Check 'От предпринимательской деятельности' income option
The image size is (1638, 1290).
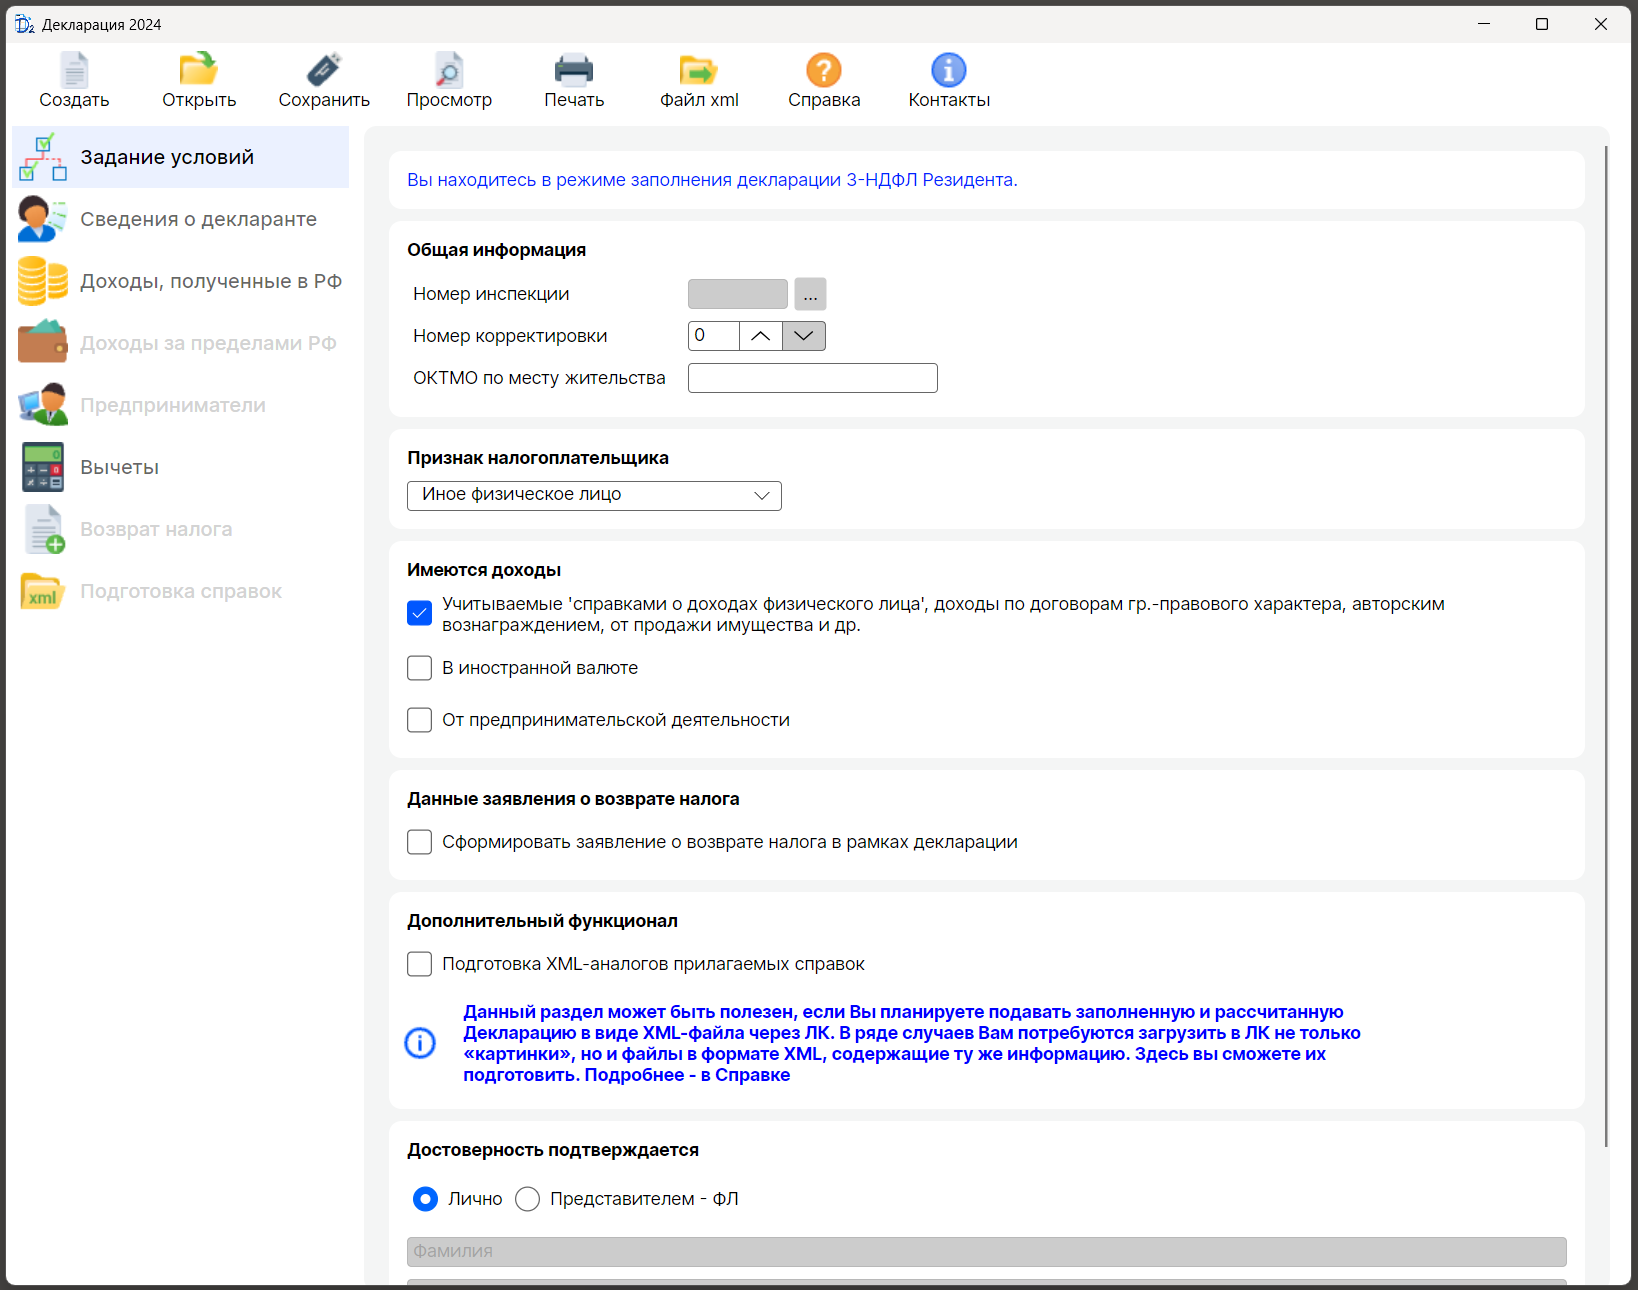[x=420, y=720]
